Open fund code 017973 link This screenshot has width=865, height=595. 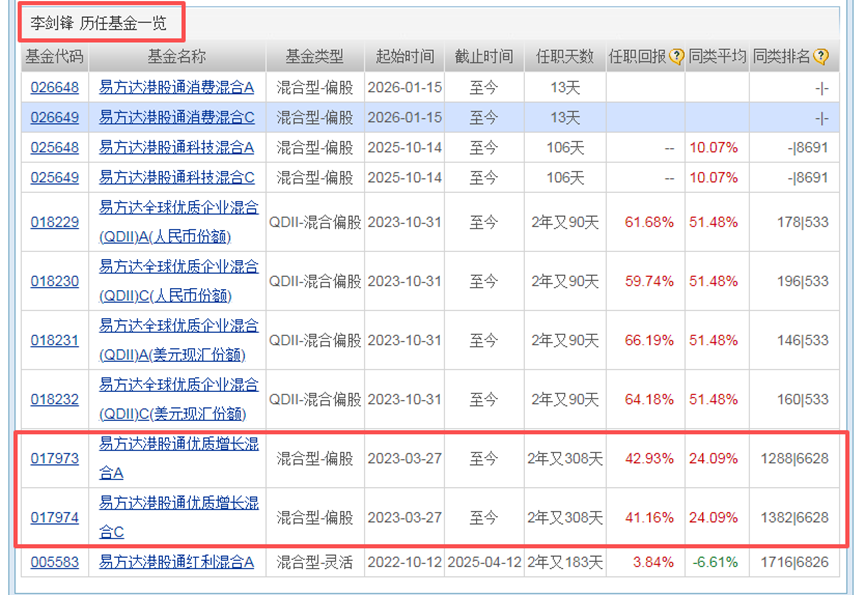[55, 458]
